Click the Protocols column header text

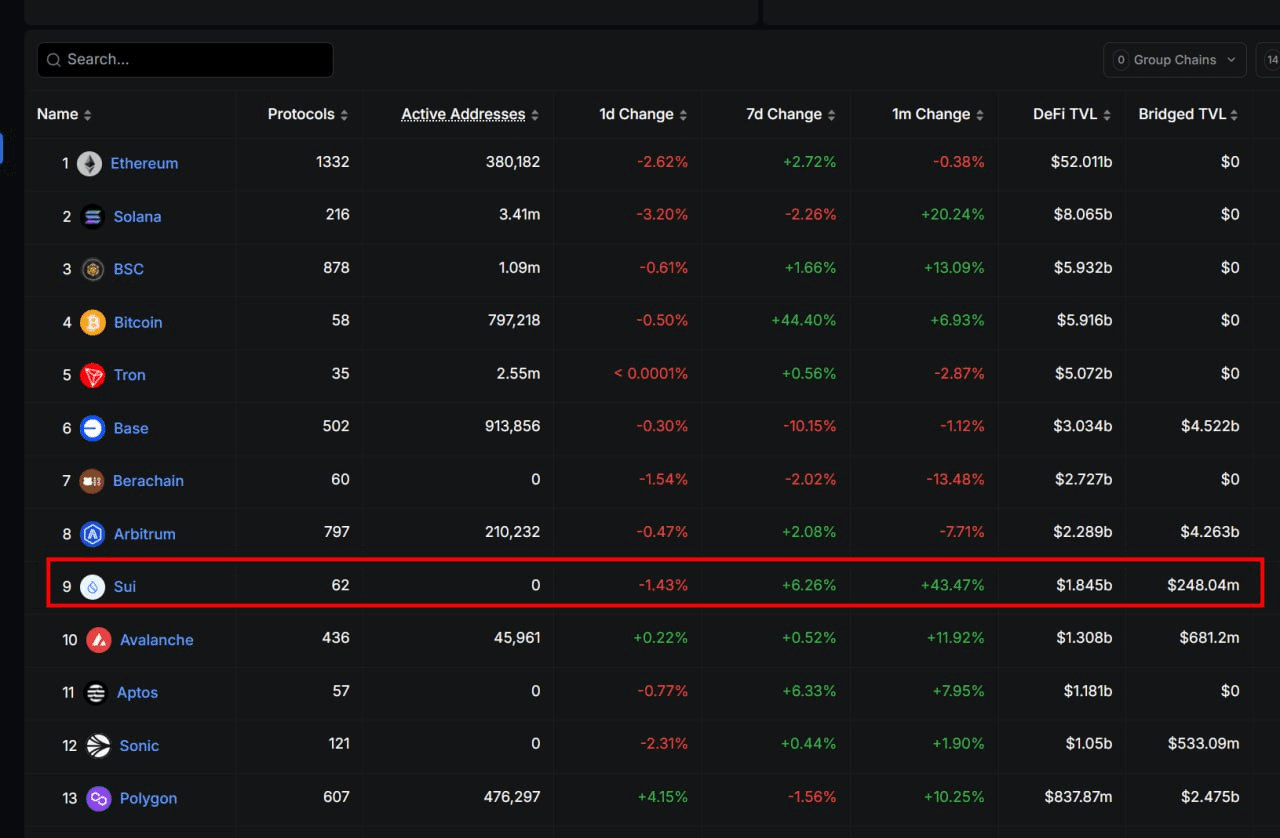301,114
